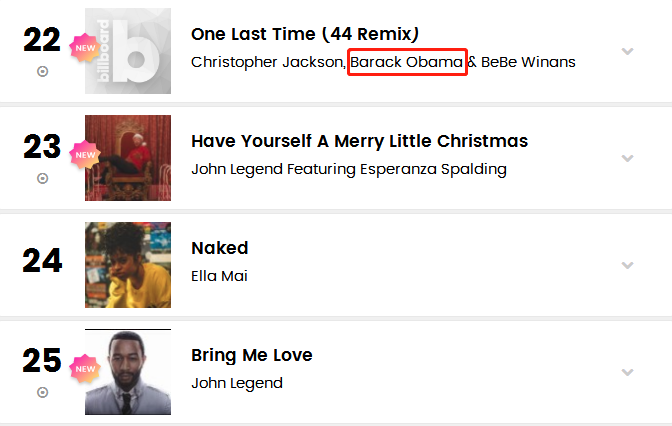Click the NEW badge on rank 22
Screen dimensions: 672x426
point(86,47)
